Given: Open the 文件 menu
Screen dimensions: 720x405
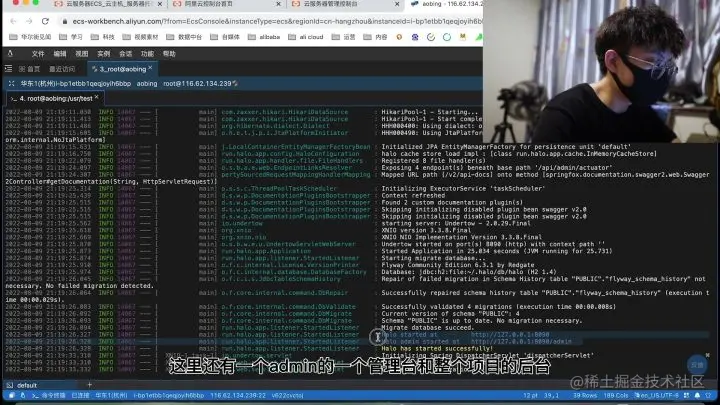Looking at the screenshot, I should pyautogui.click(x=38, y=54).
